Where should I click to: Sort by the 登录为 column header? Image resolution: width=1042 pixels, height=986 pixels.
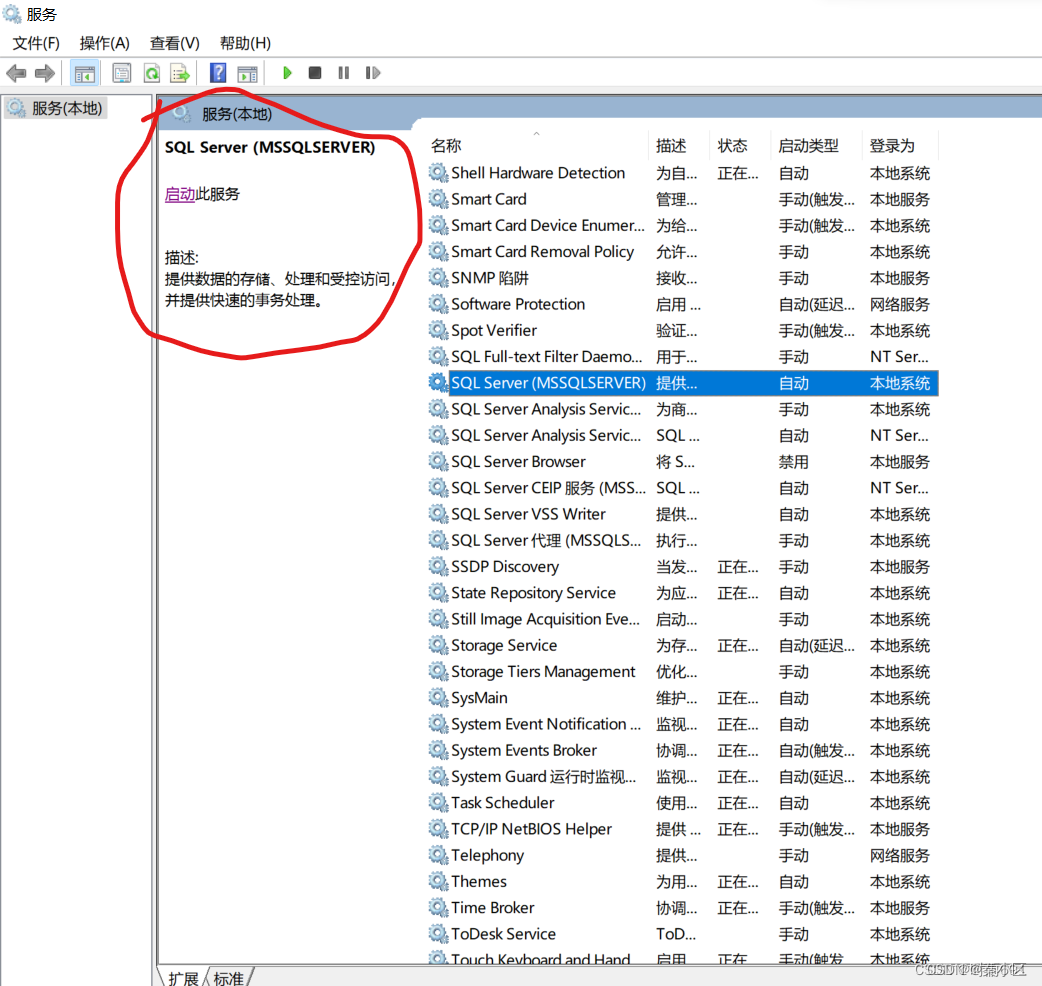click(900, 146)
